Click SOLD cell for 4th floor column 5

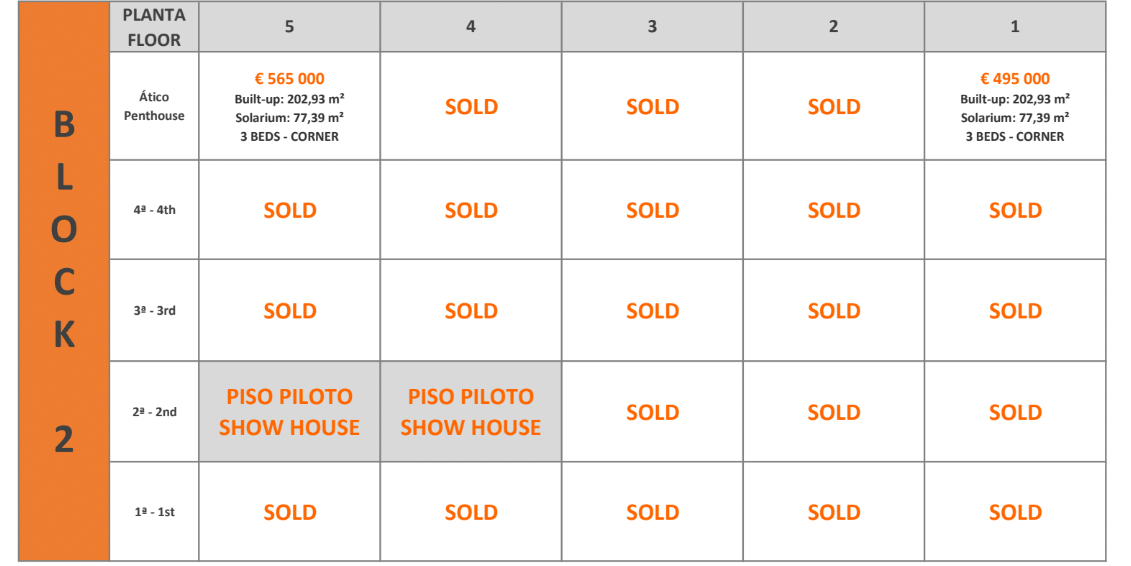[x=289, y=210]
